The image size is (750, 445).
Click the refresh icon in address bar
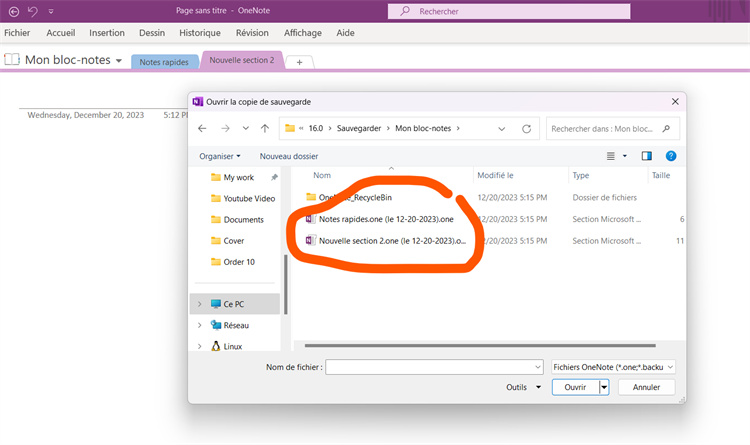click(x=527, y=129)
